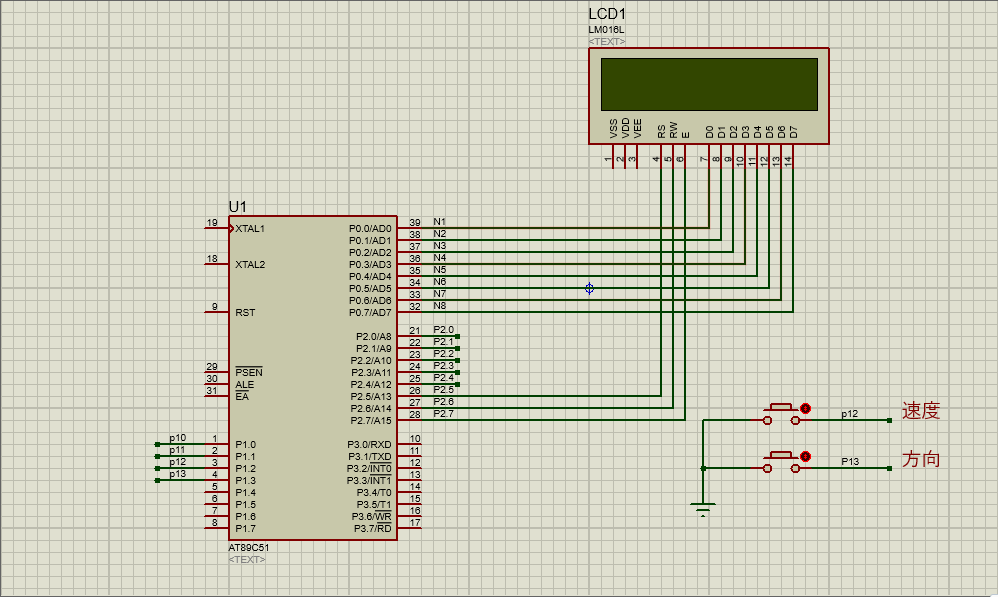Click the RS pin label on the LCD
The height and width of the screenshot is (597, 998).
click(x=661, y=131)
